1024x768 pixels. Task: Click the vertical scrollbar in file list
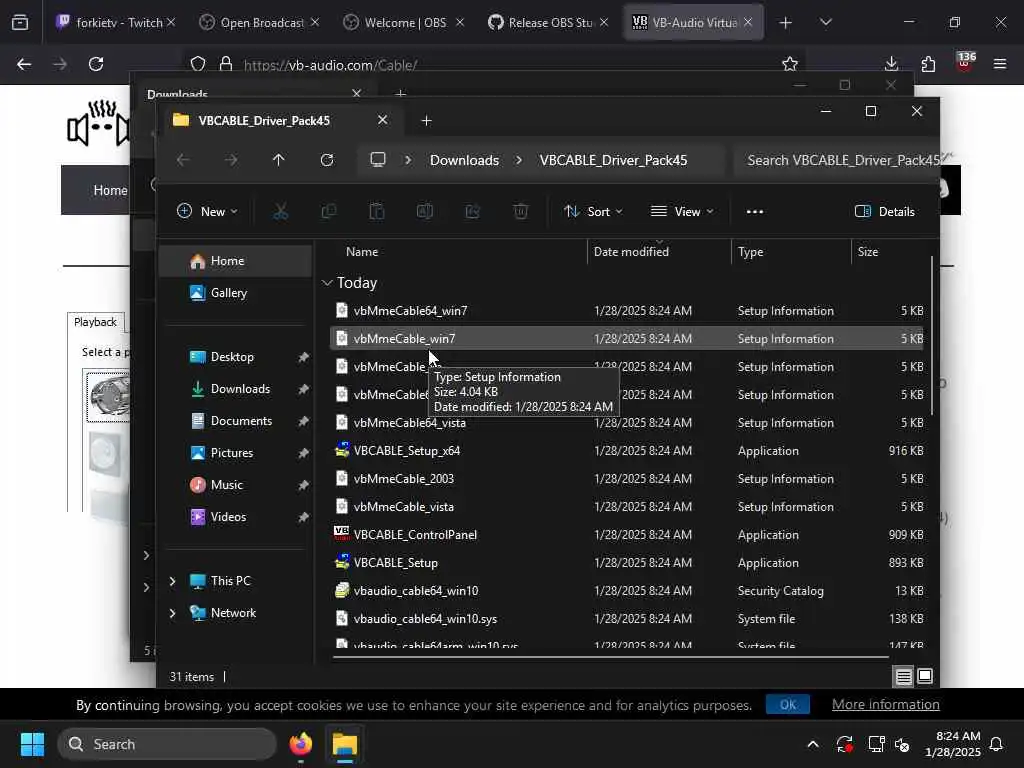coord(932,336)
